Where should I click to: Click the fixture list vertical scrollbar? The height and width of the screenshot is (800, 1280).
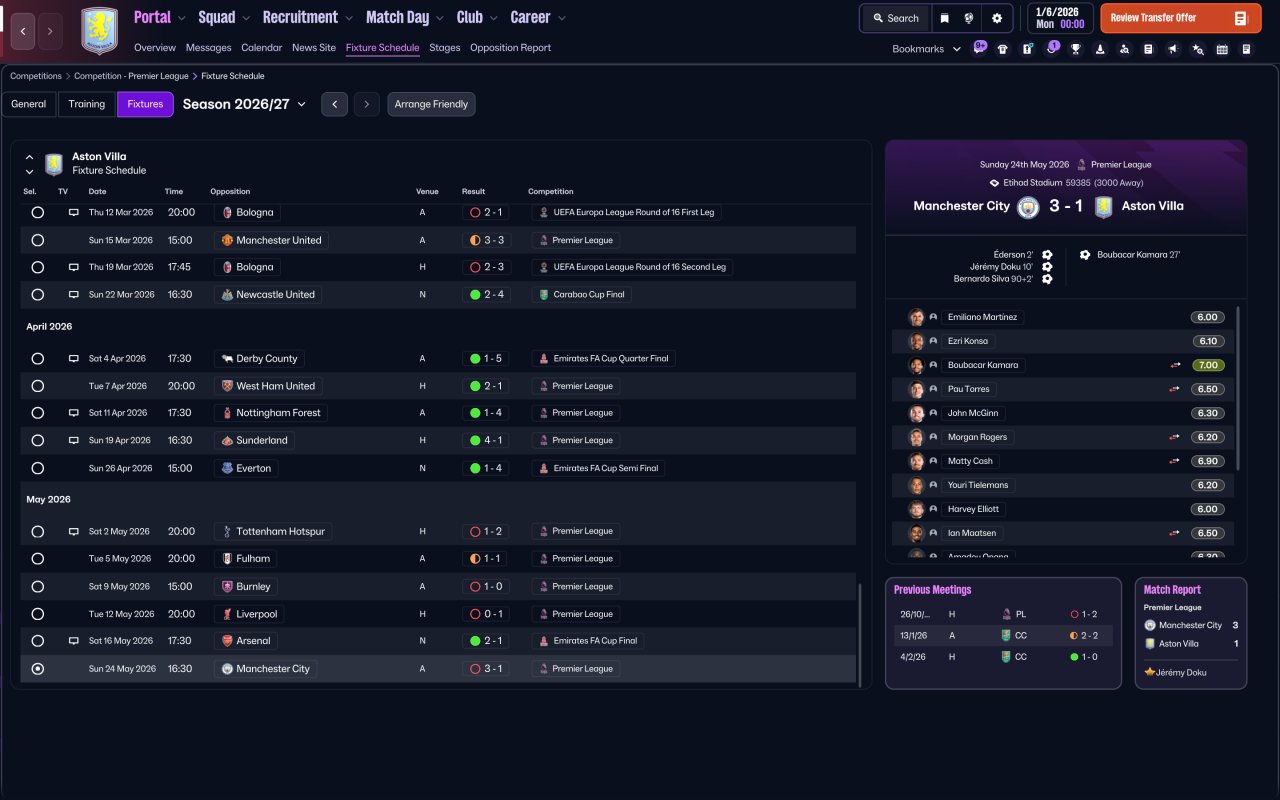[859, 633]
